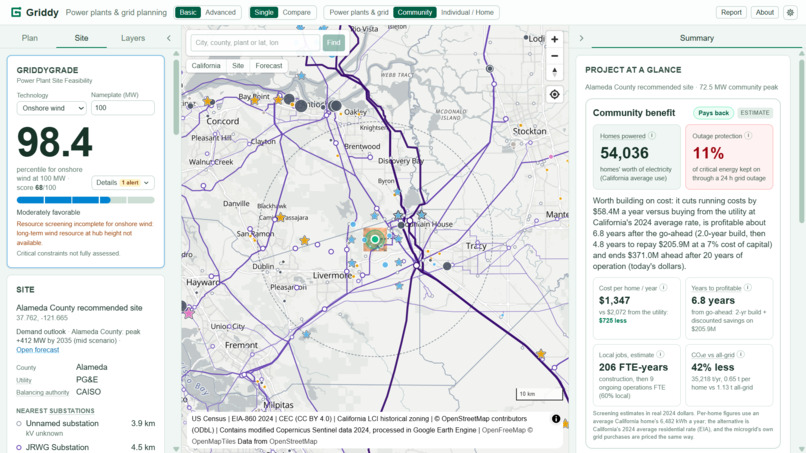Zoom in with the map plus button
Viewport: 806px width, 453px height.
[x=554, y=40]
